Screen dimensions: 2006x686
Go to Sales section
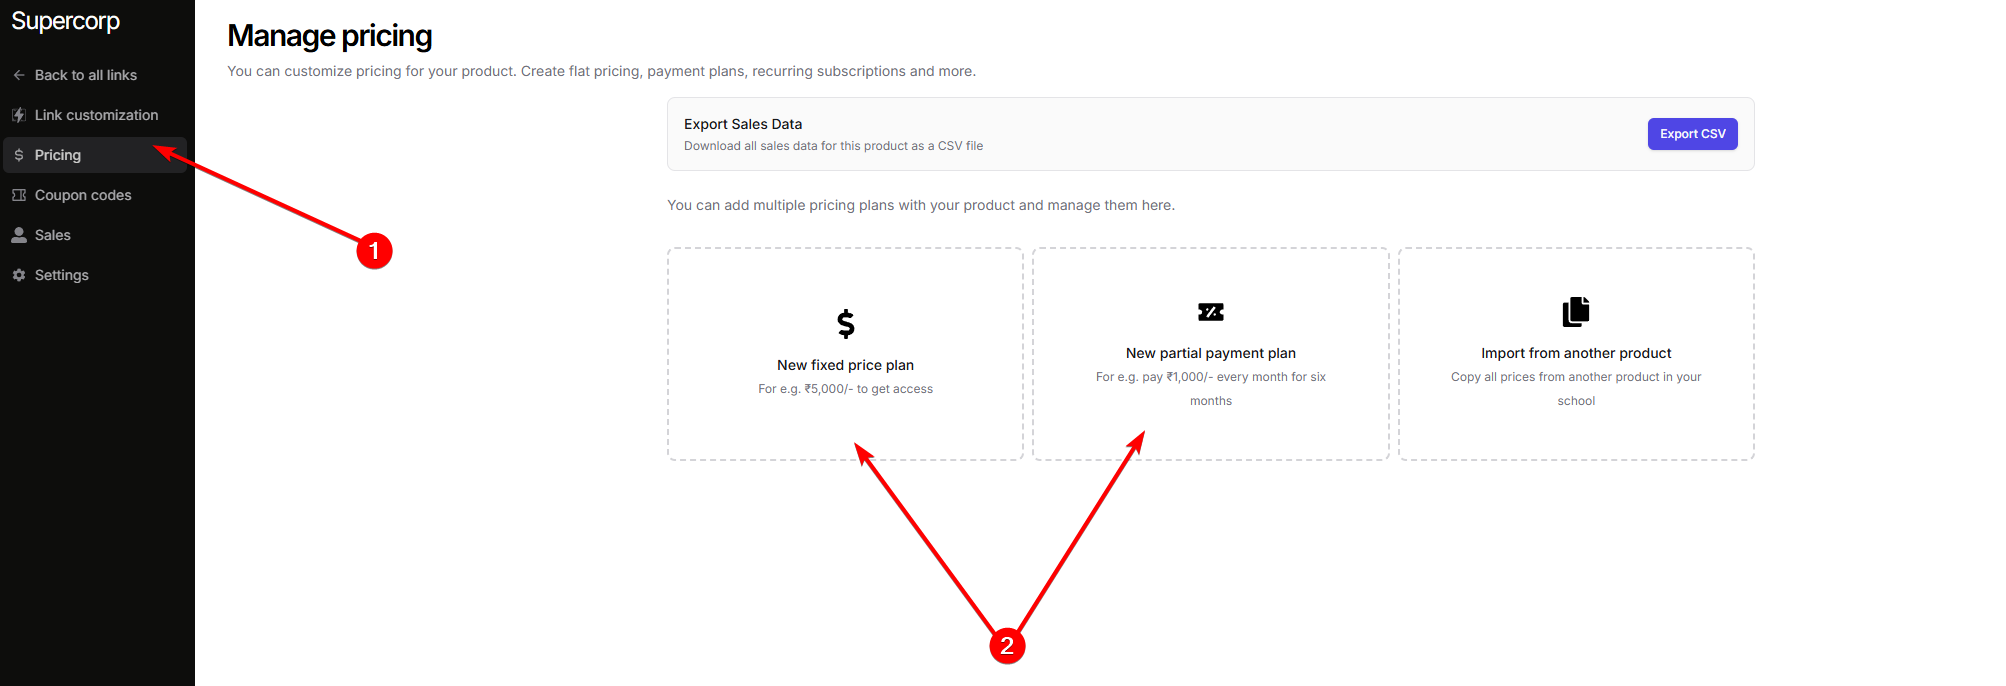click(53, 235)
